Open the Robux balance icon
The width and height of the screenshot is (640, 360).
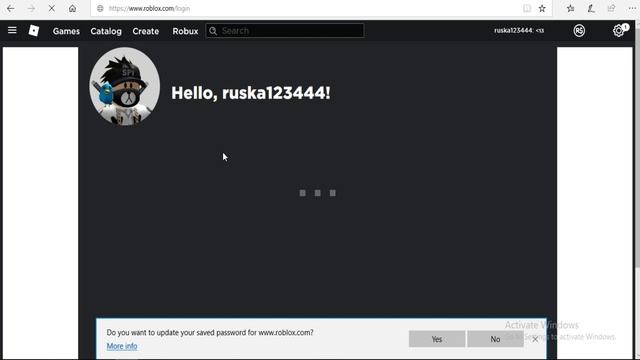click(x=579, y=31)
